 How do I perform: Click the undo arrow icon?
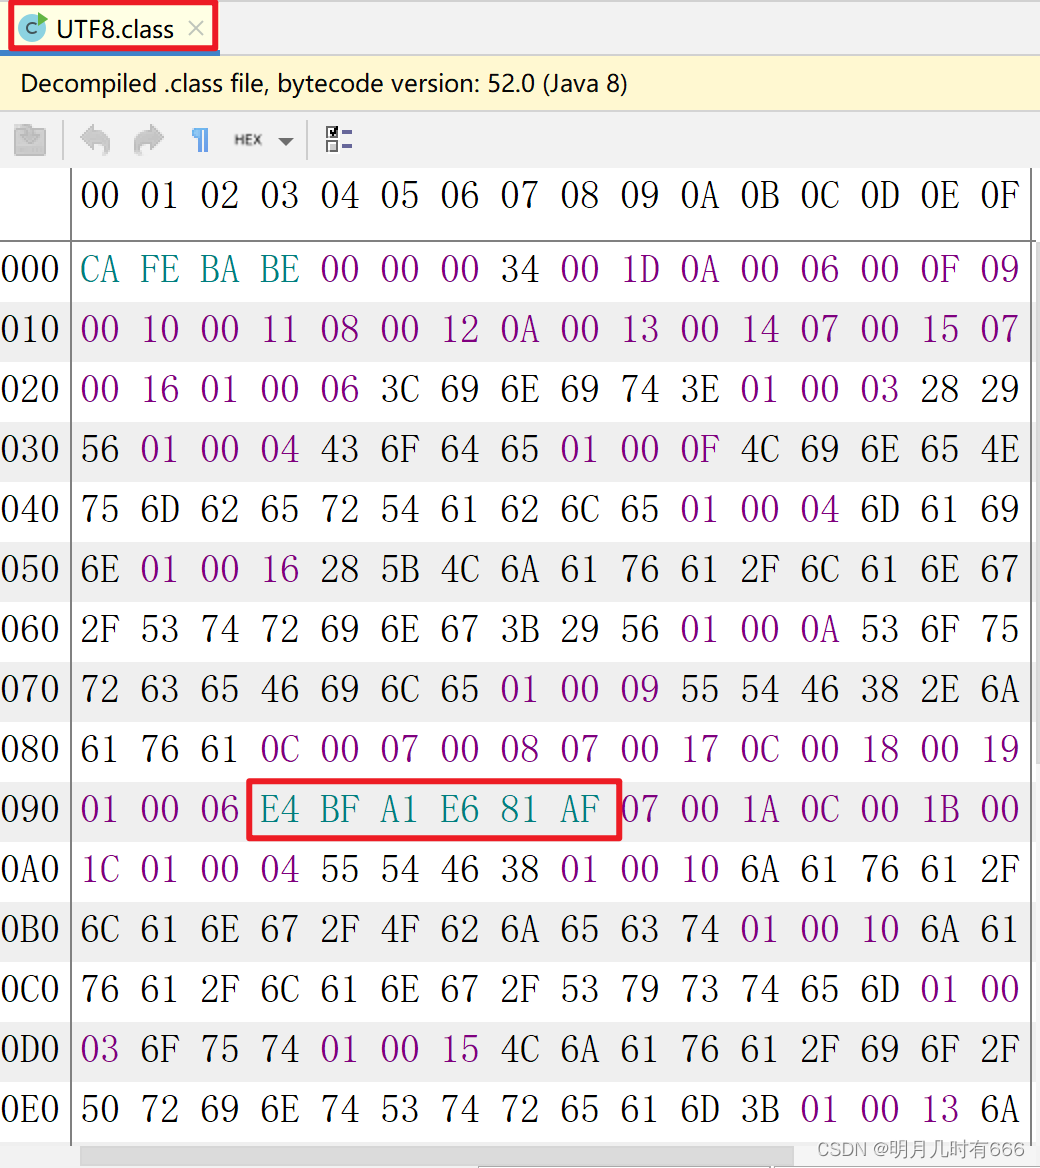pos(95,139)
